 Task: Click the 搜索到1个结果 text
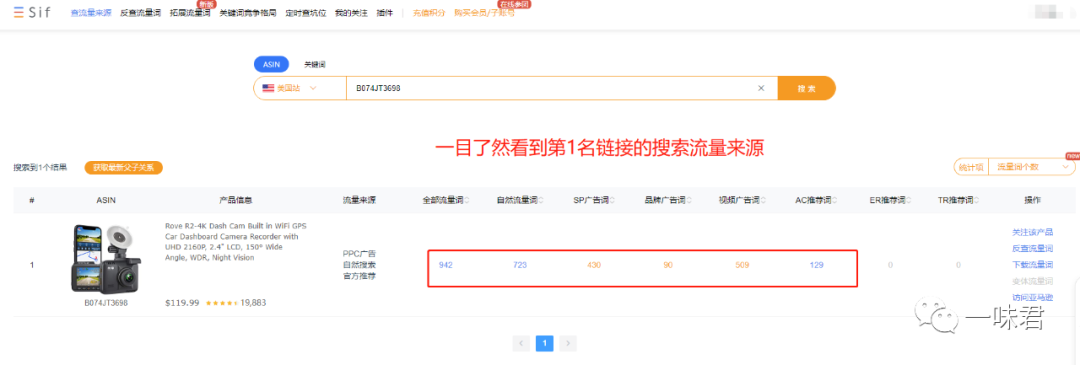click(40, 167)
